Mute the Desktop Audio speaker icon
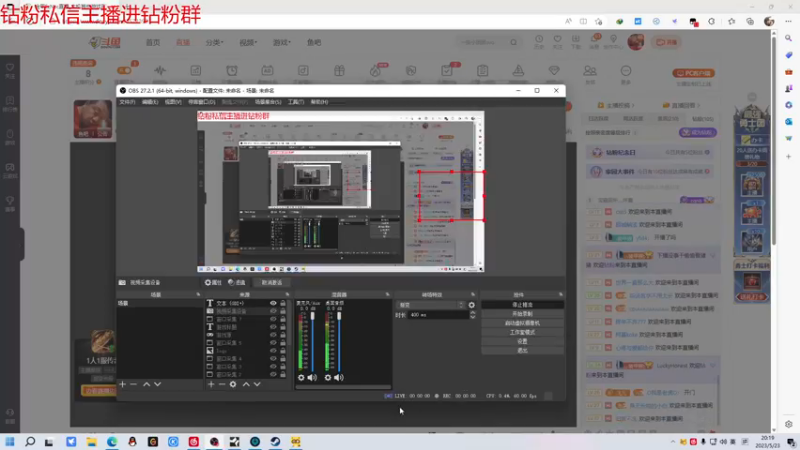The height and width of the screenshot is (450, 800). [x=339, y=378]
